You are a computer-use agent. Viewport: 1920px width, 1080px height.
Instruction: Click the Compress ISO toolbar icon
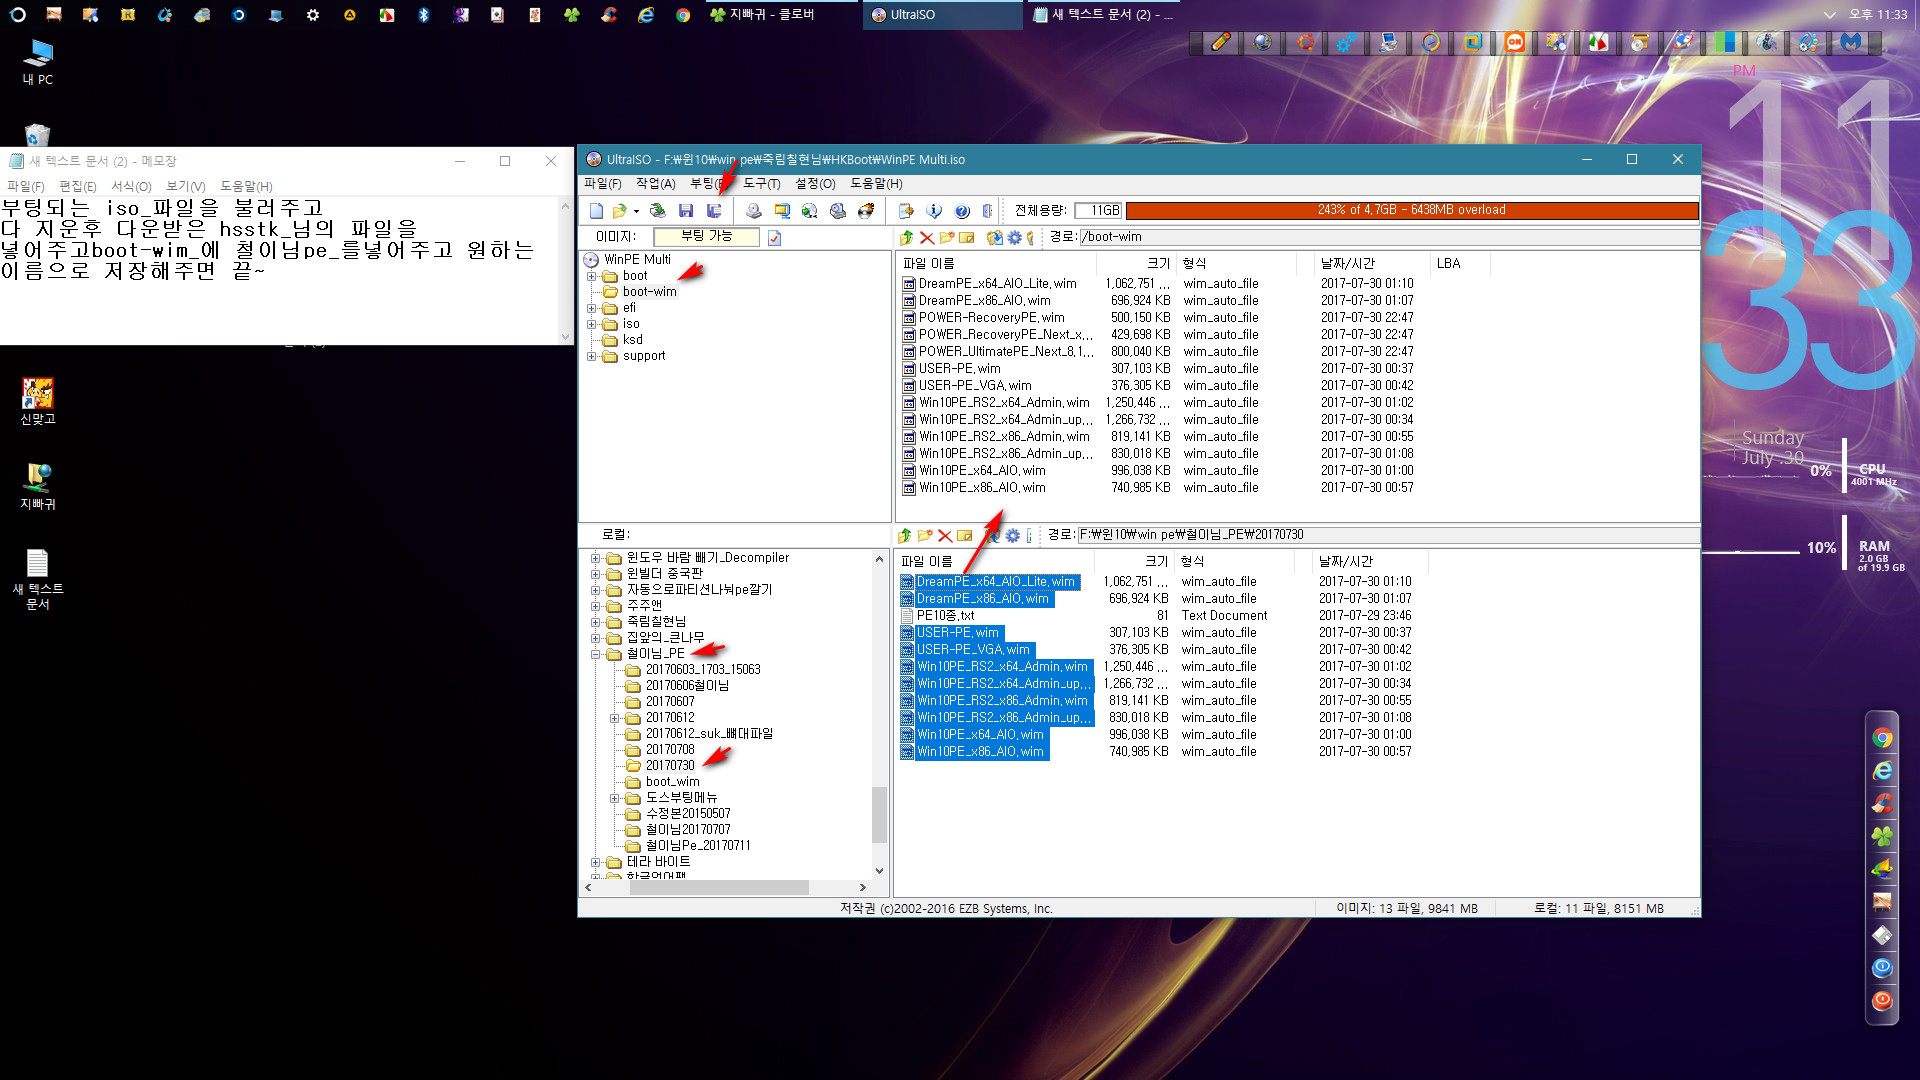pyautogui.click(x=782, y=211)
